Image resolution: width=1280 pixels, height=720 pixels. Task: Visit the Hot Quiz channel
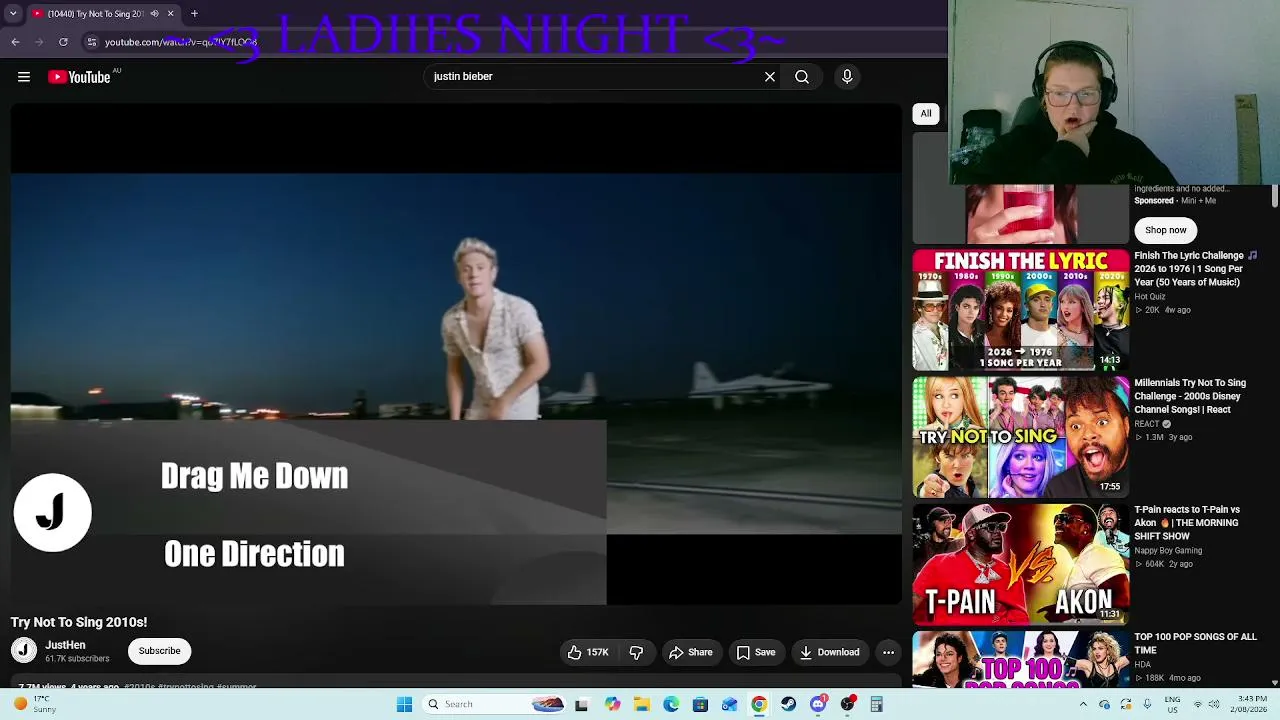point(1150,296)
